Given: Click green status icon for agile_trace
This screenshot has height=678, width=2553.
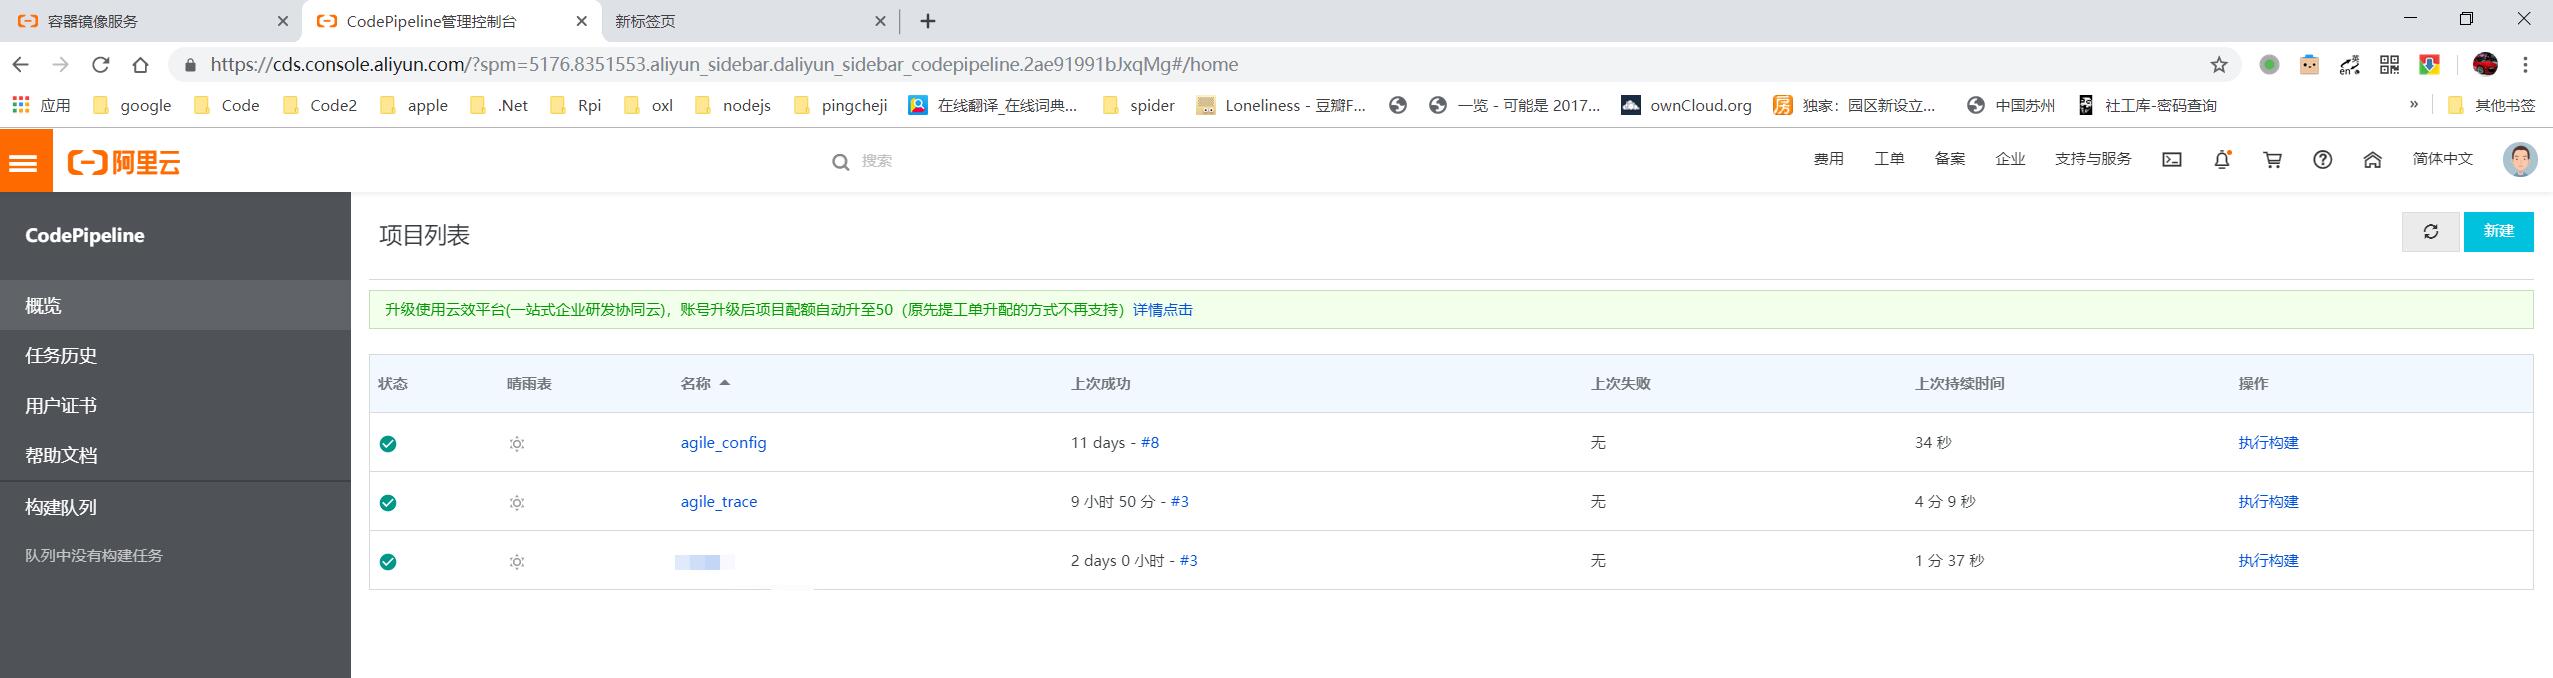Looking at the screenshot, I should pyautogui.click(x=388, y=503).
